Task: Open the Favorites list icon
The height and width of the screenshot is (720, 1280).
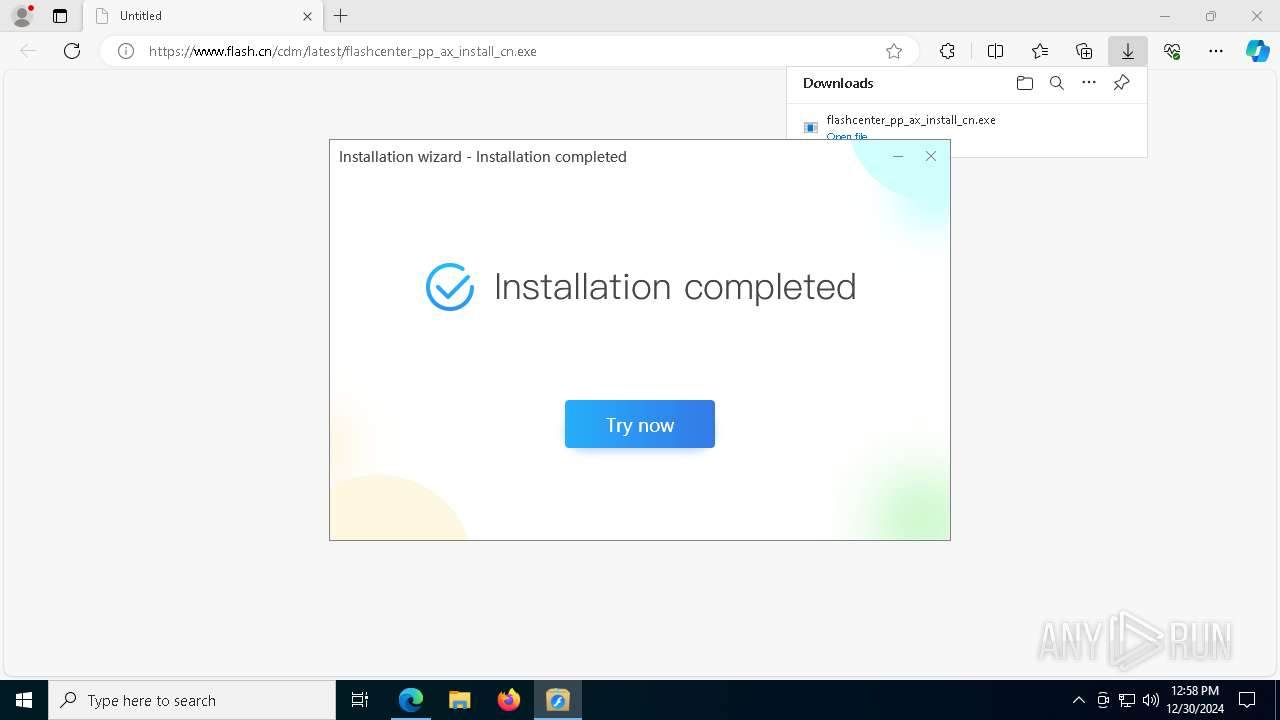Action: (1040, 51)
